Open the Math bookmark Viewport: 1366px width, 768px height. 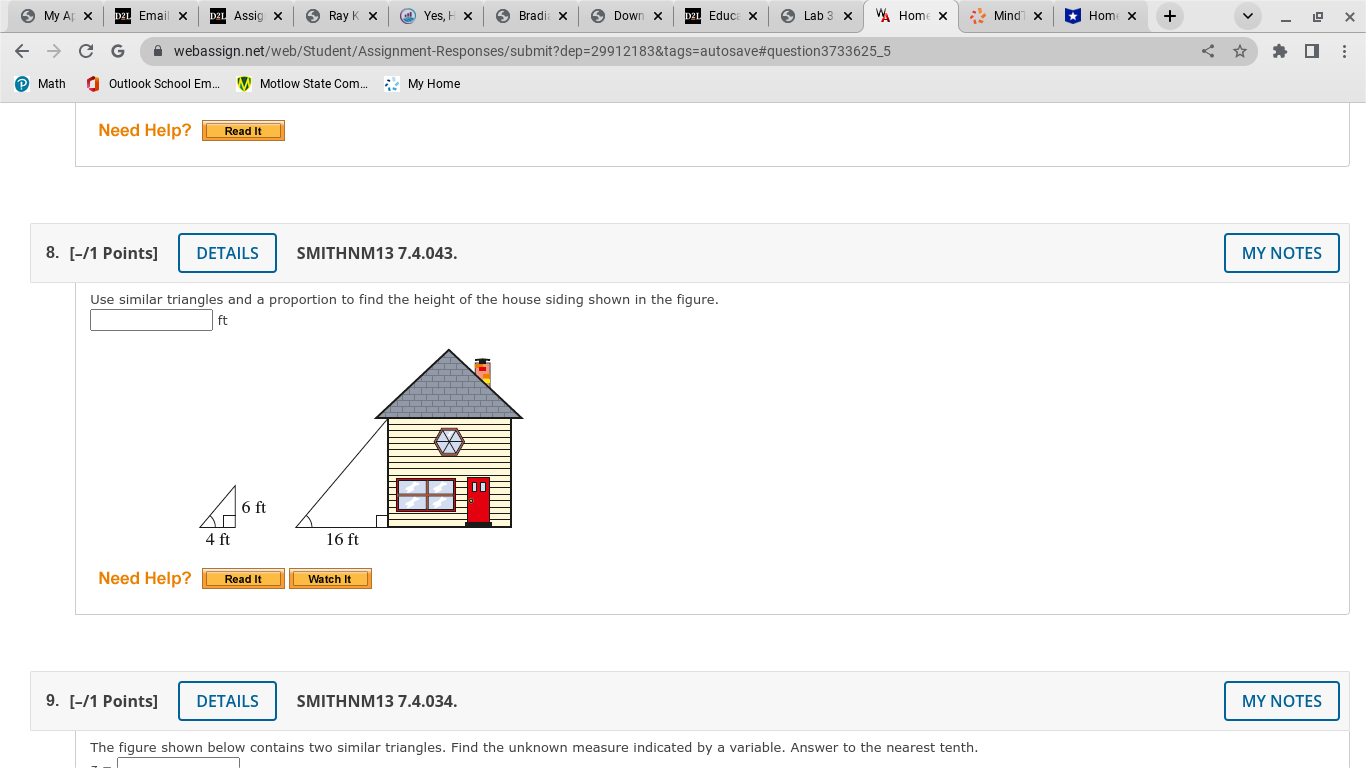click(40, 84)
